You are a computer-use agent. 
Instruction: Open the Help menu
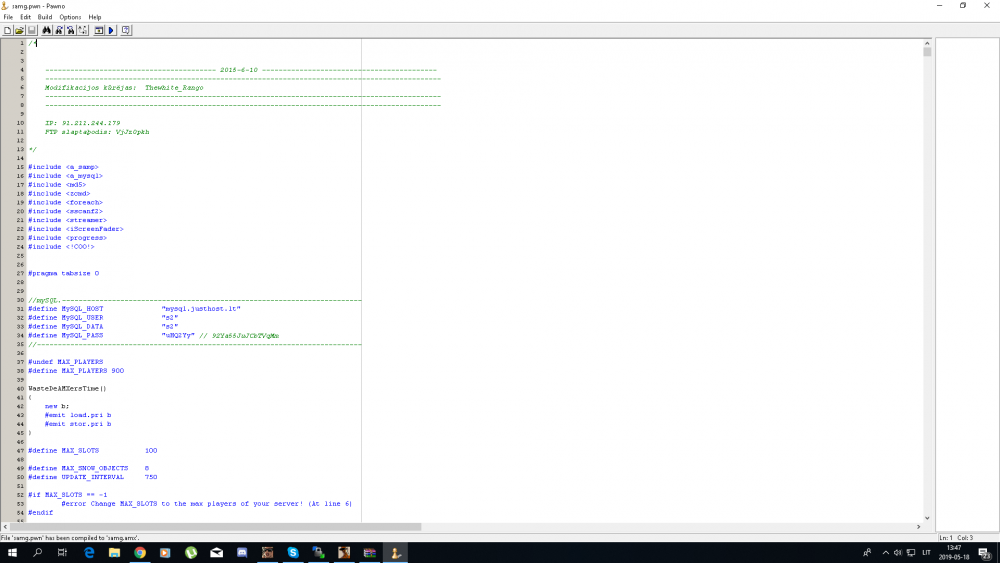[94, 17]
